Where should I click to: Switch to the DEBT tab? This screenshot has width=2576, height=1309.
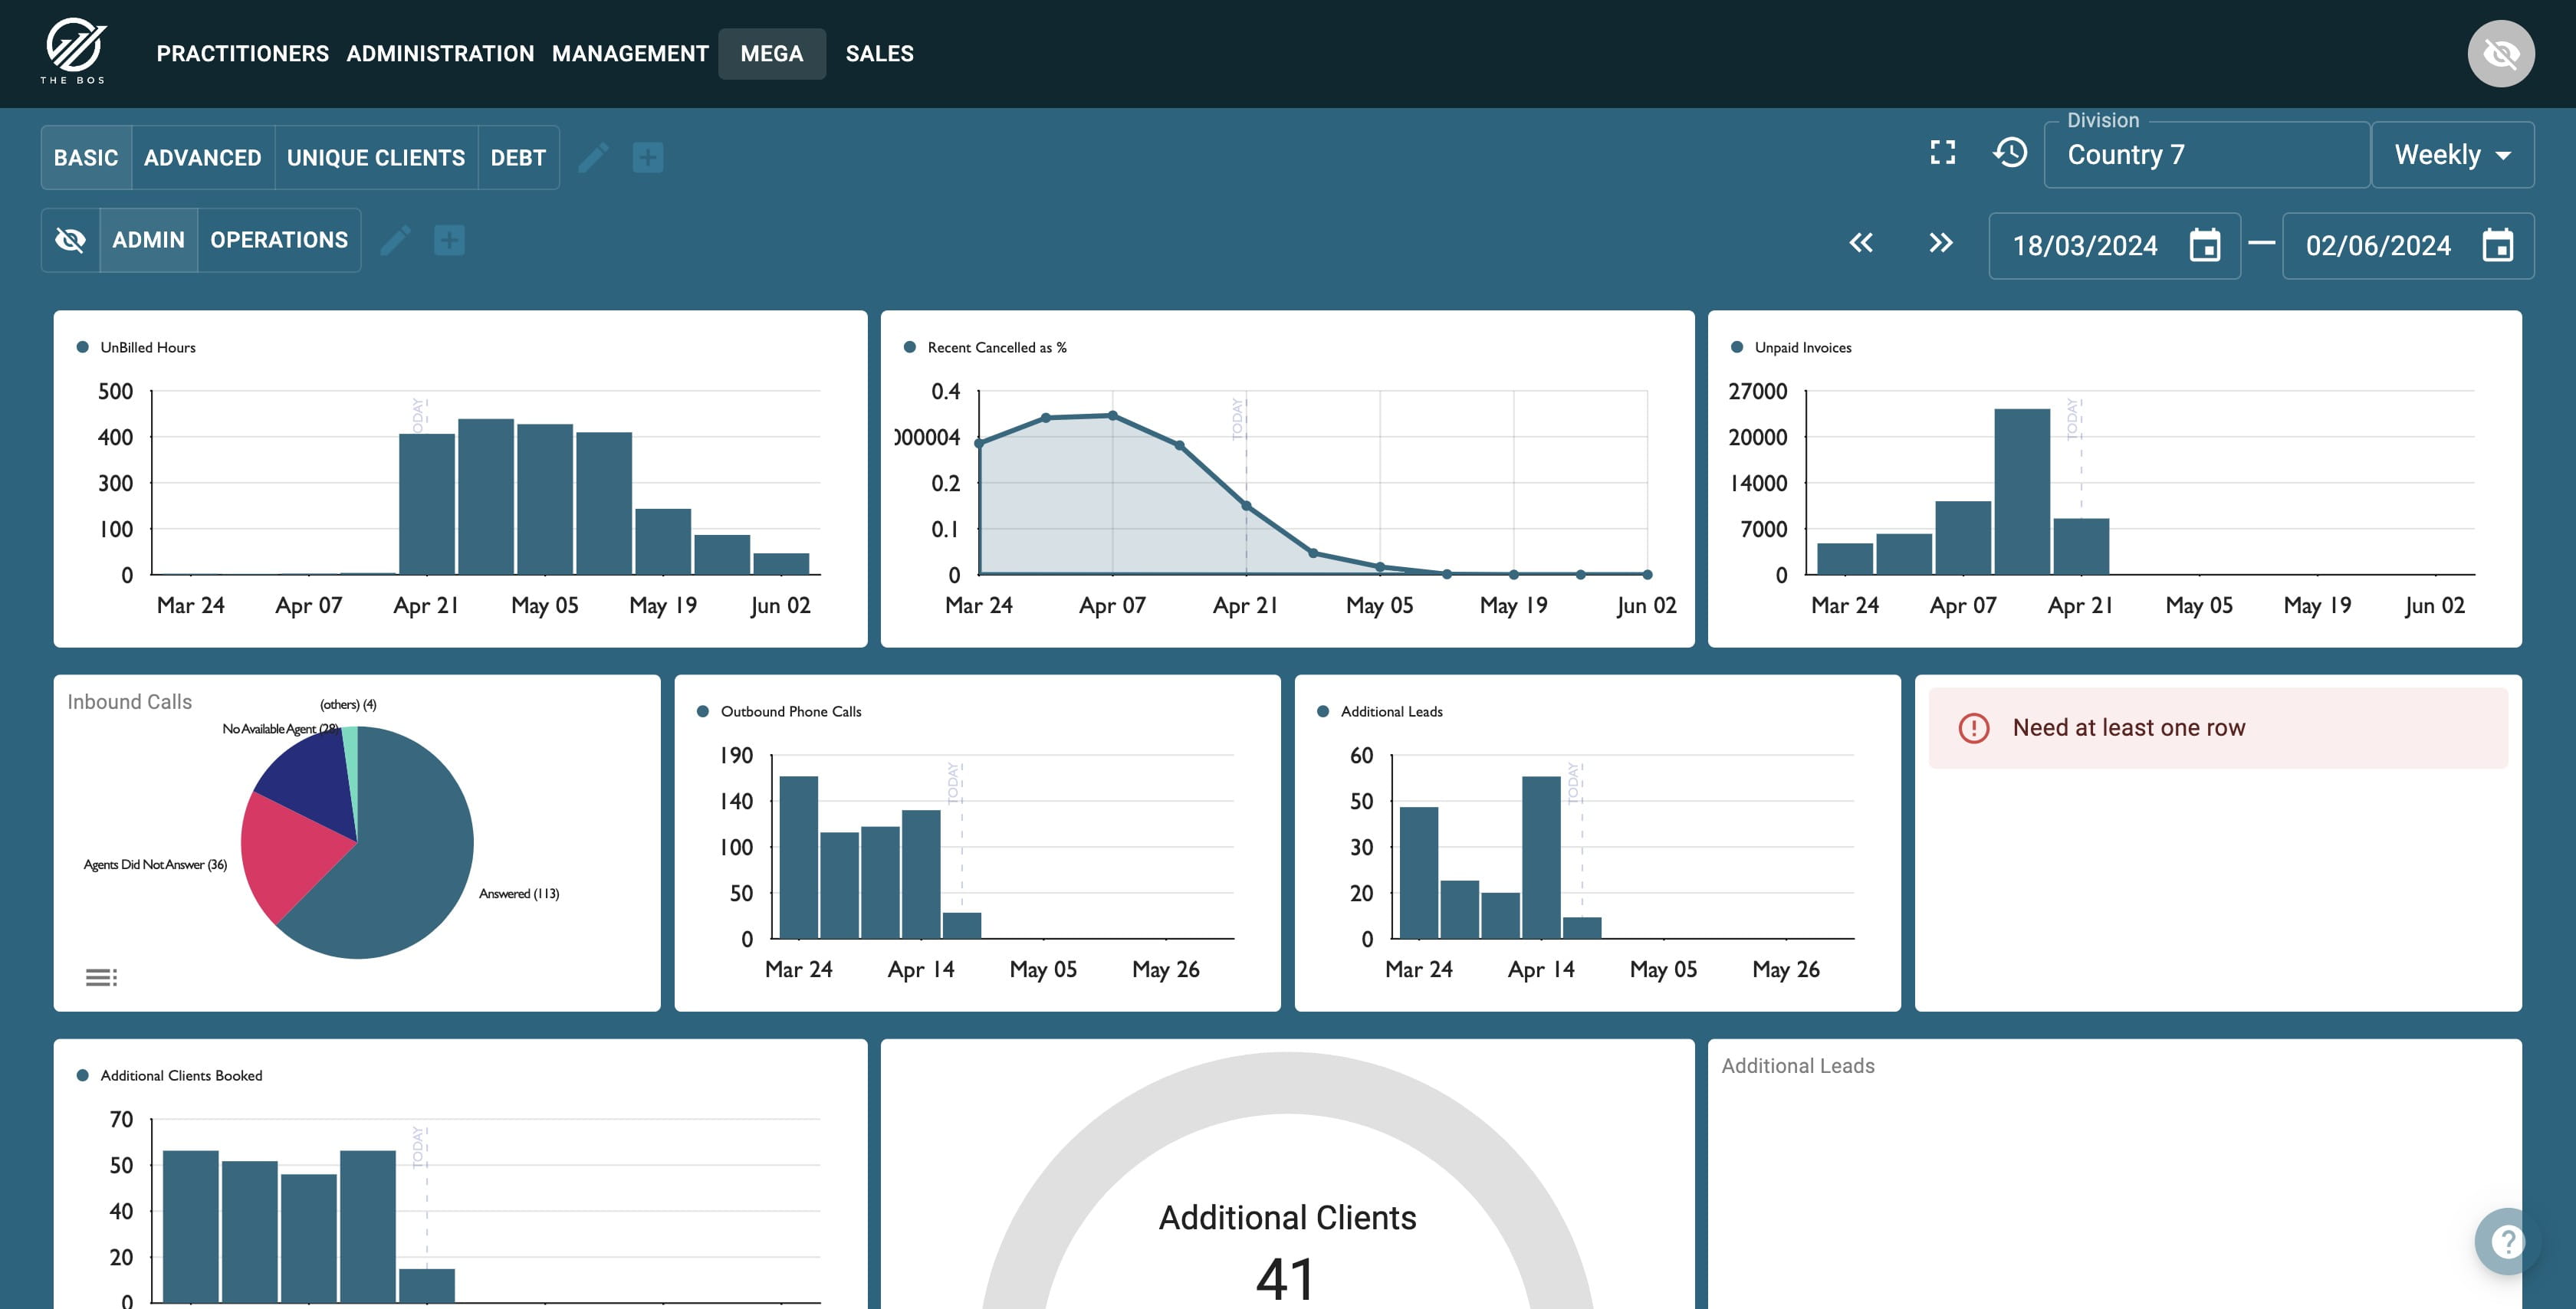[518, 157]
